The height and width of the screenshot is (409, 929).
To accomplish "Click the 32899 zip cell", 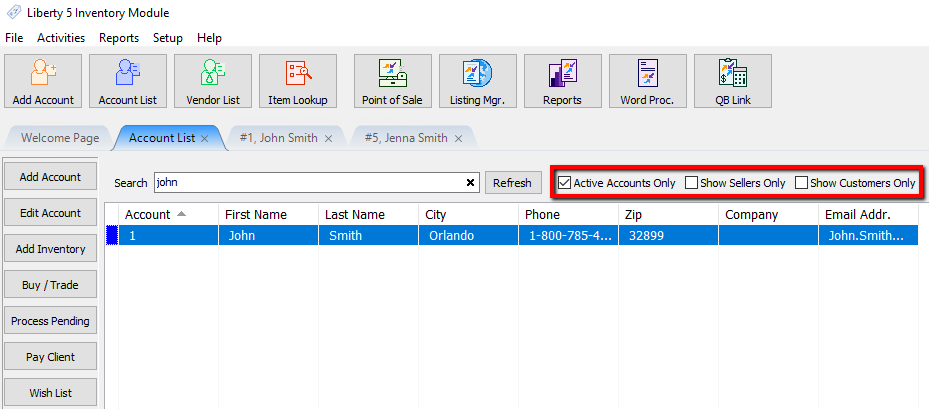I will (668, 235).
